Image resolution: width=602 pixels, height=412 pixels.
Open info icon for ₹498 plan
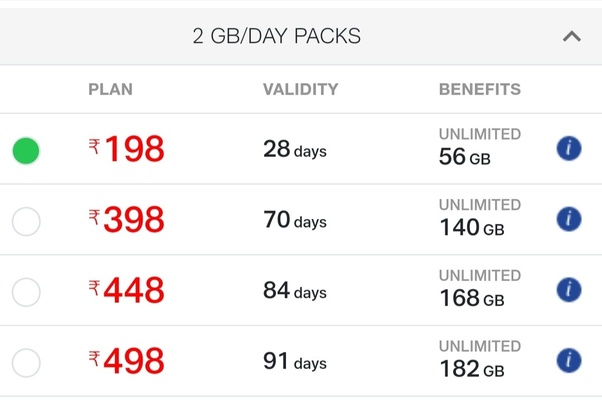point(569,360)
